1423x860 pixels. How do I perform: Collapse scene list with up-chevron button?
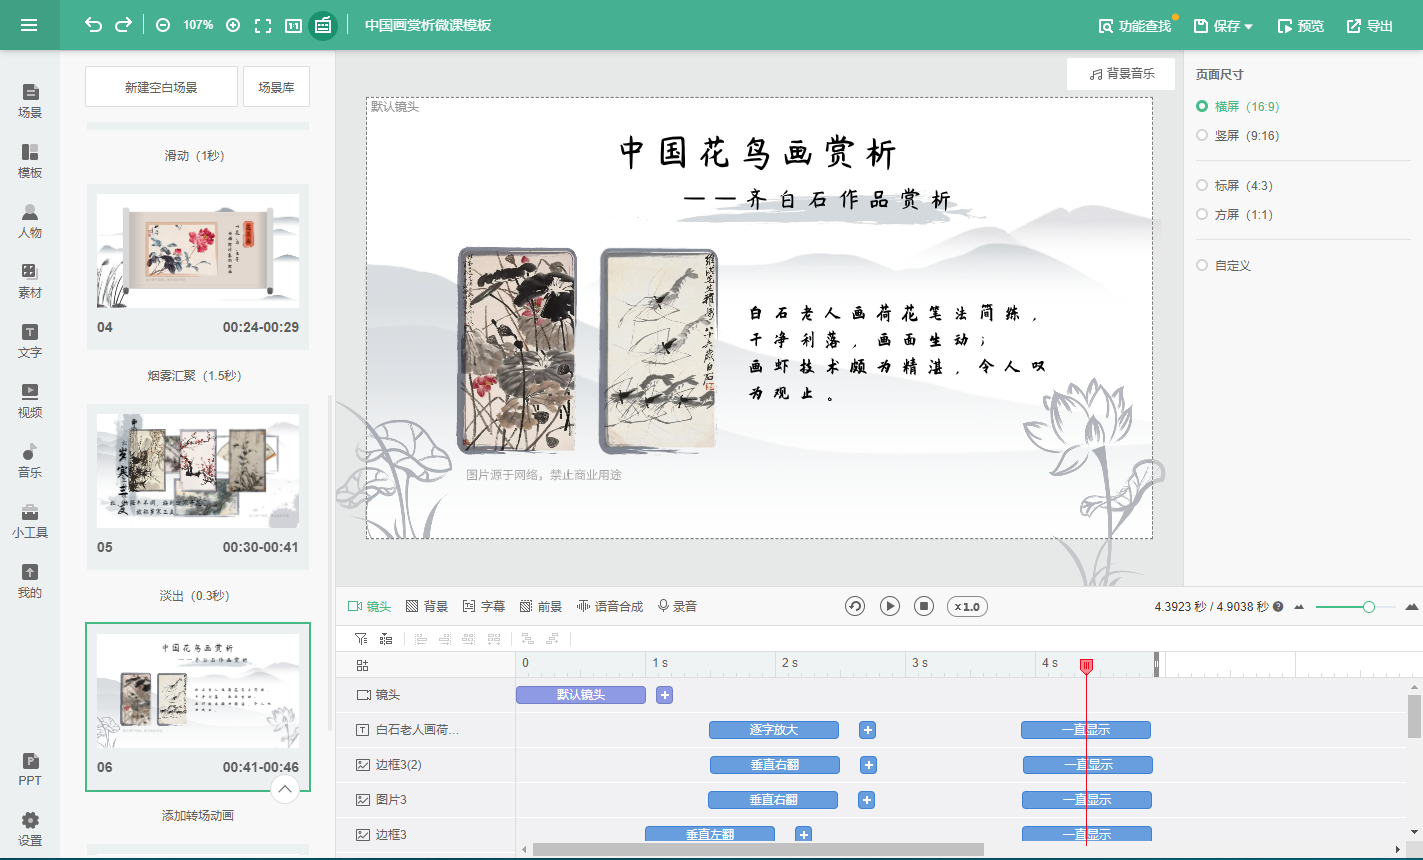click(x=285, y=790)
